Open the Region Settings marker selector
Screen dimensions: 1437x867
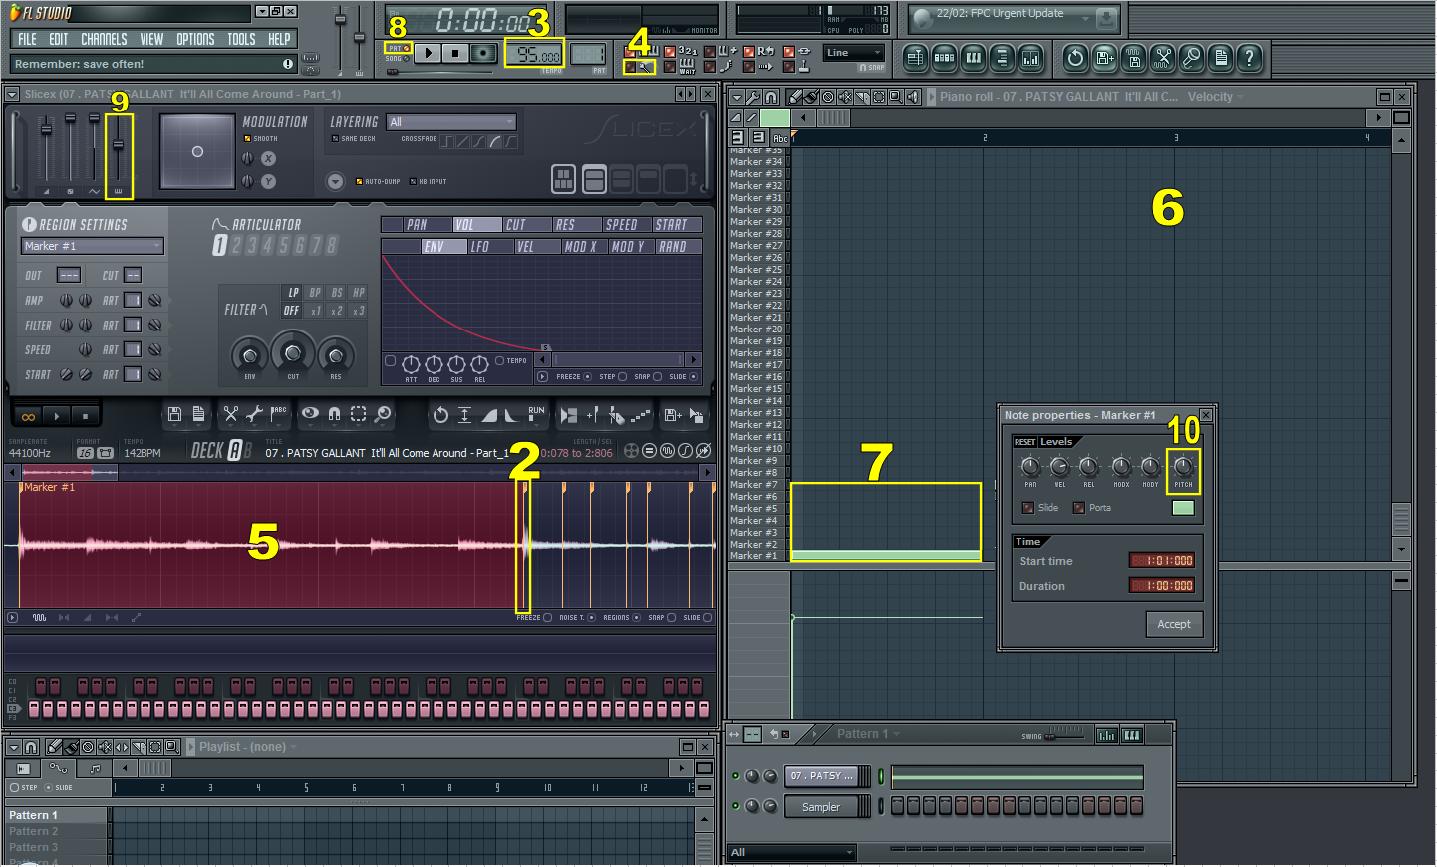(91, 246)
